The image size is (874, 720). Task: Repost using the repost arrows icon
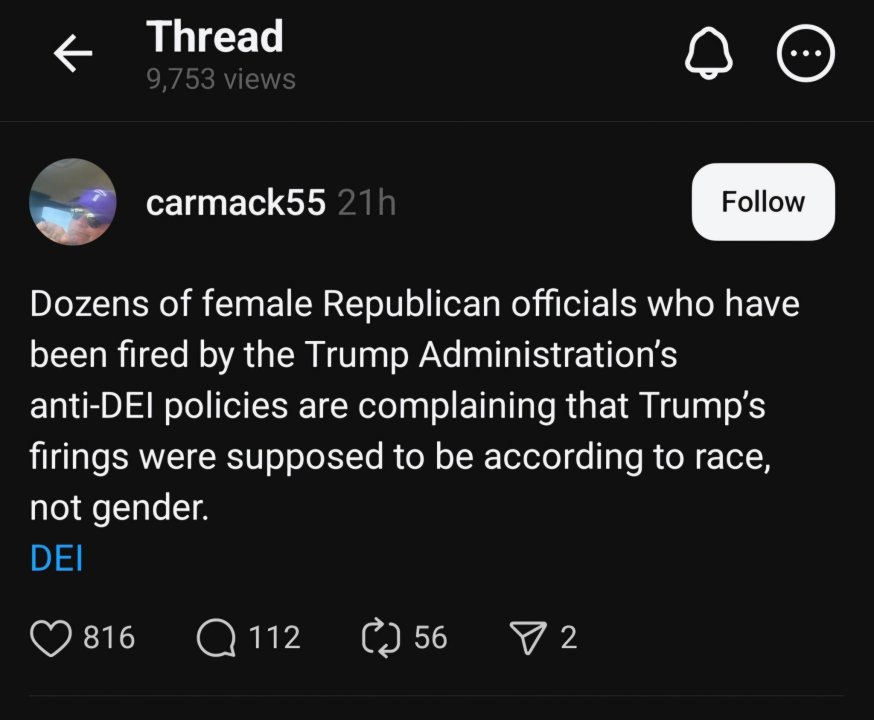click(x=381, y=637)
